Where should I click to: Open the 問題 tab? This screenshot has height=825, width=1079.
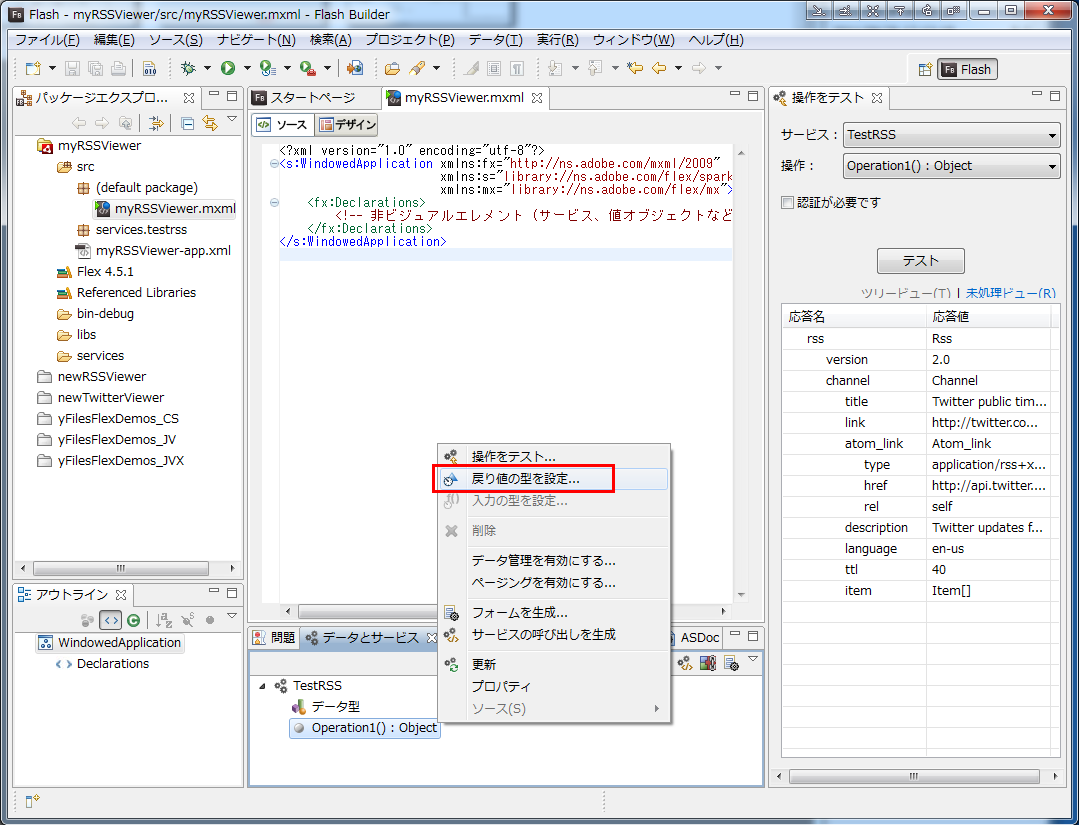click(x=275, y=638)
